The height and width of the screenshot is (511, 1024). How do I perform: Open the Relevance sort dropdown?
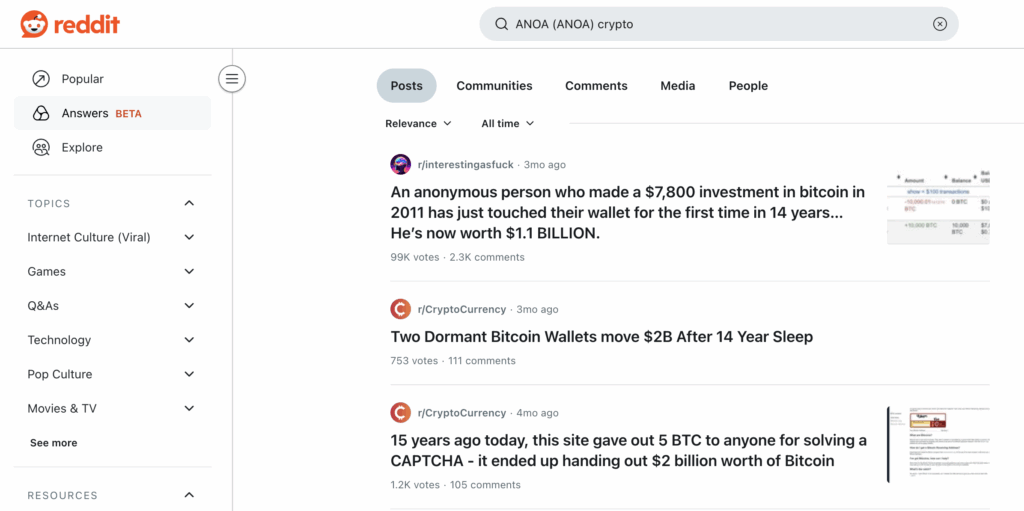pos(418,124)
